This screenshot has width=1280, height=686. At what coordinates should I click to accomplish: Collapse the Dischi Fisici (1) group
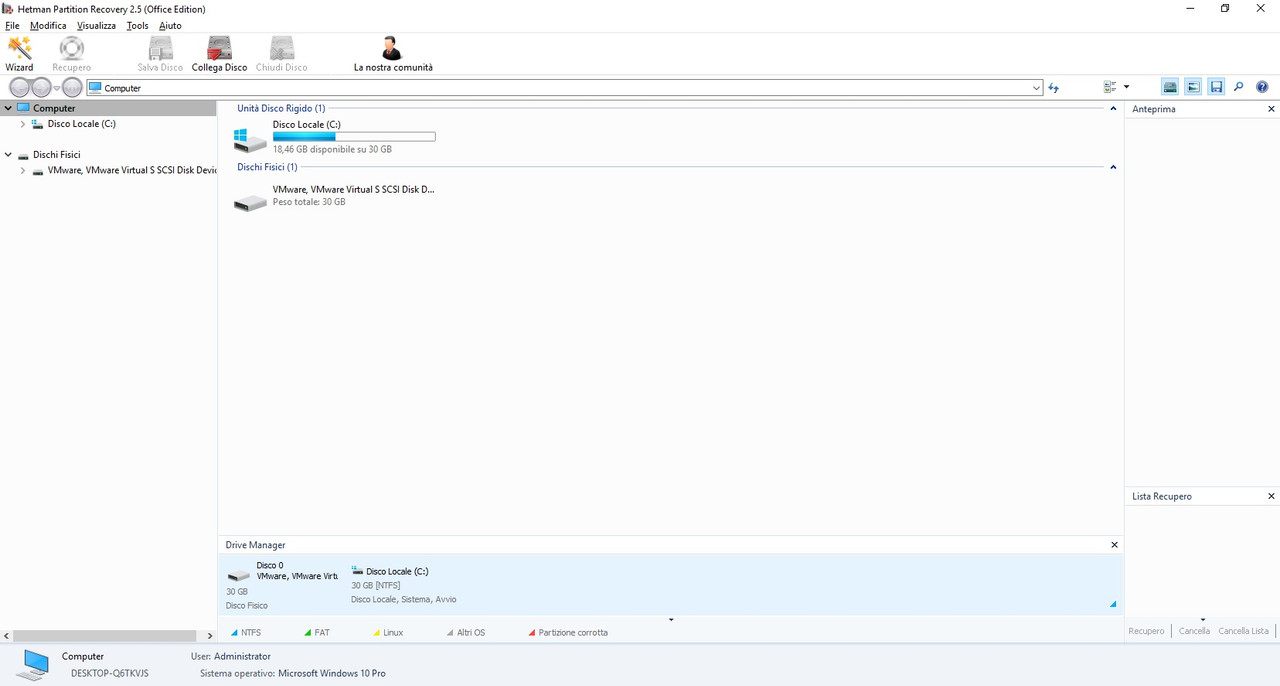(1114, 167)
